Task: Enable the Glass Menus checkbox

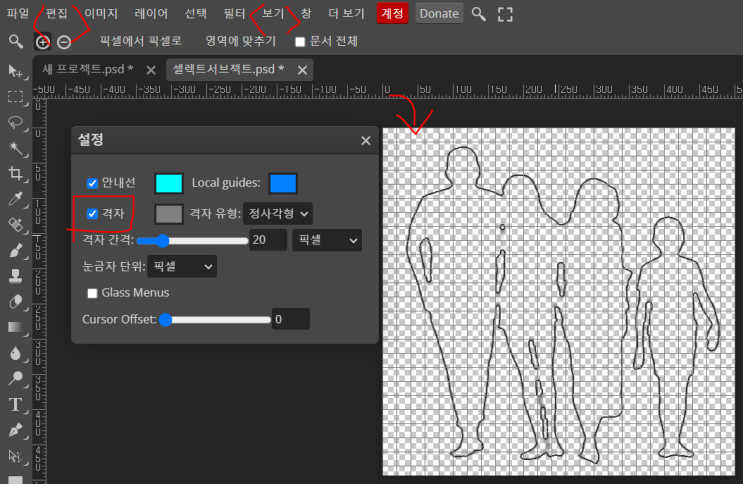Action: [x=93, y=293]
